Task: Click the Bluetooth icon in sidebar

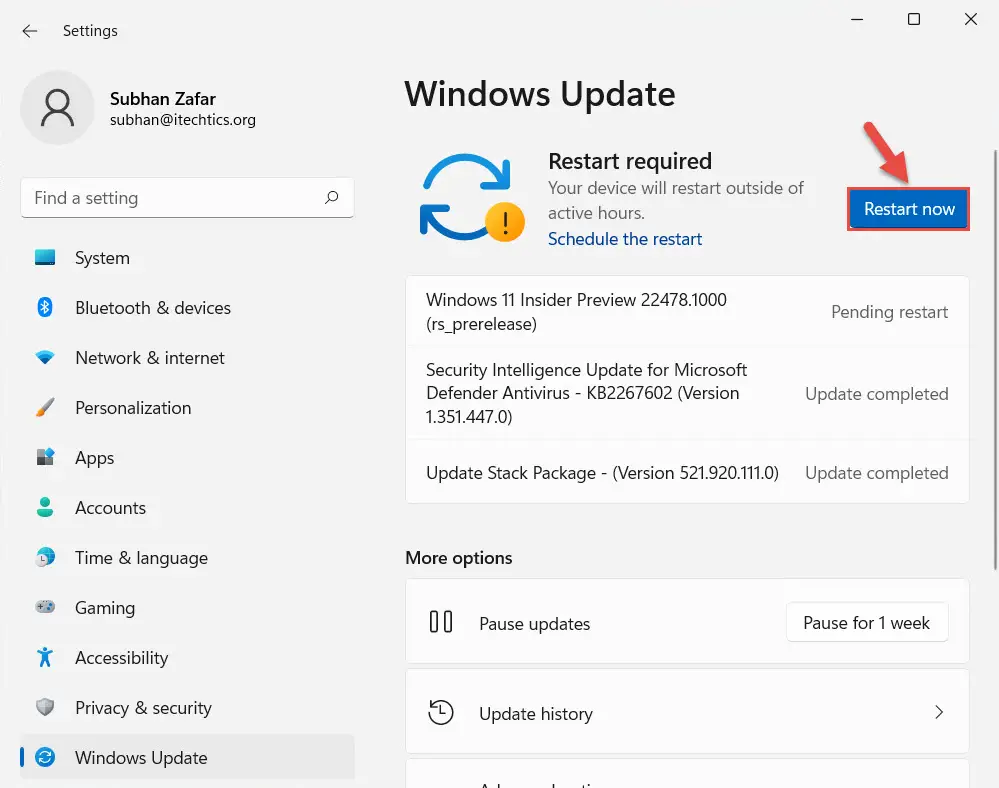Action: (x=45, y=308)
